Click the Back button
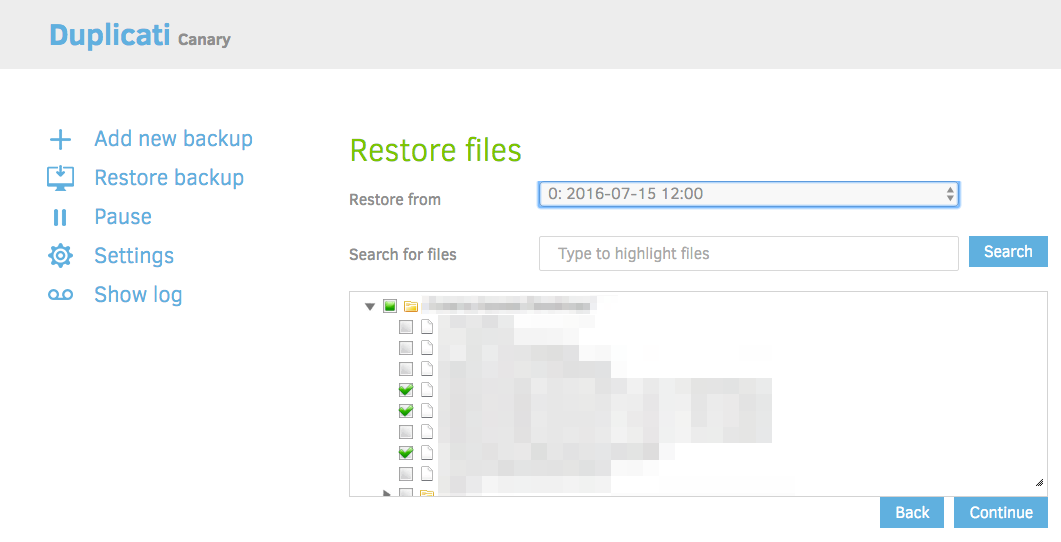 (912, 512)
